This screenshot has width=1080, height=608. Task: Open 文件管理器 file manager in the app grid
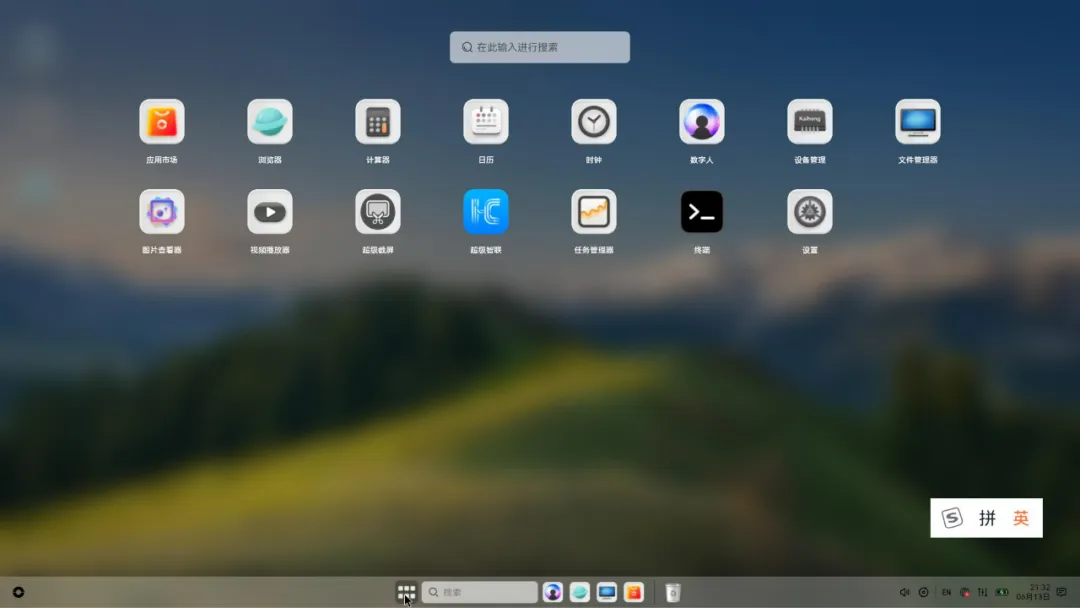[918, 122]
